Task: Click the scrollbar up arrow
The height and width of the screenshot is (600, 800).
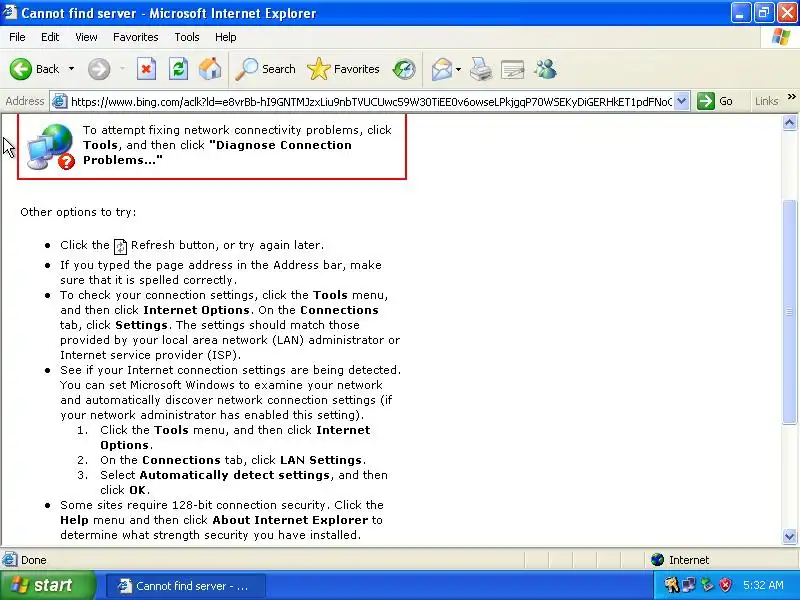Action: 789,122
